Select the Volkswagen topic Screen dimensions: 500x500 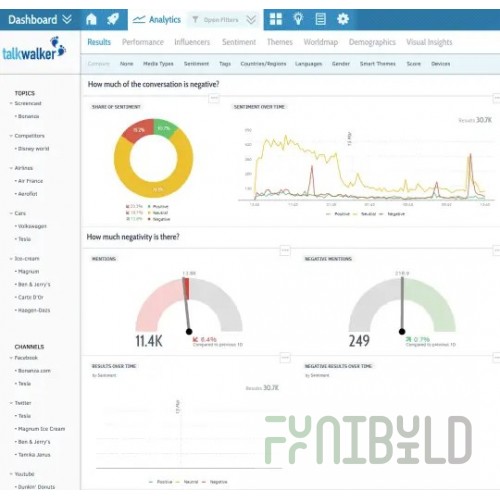coord(32,226)
